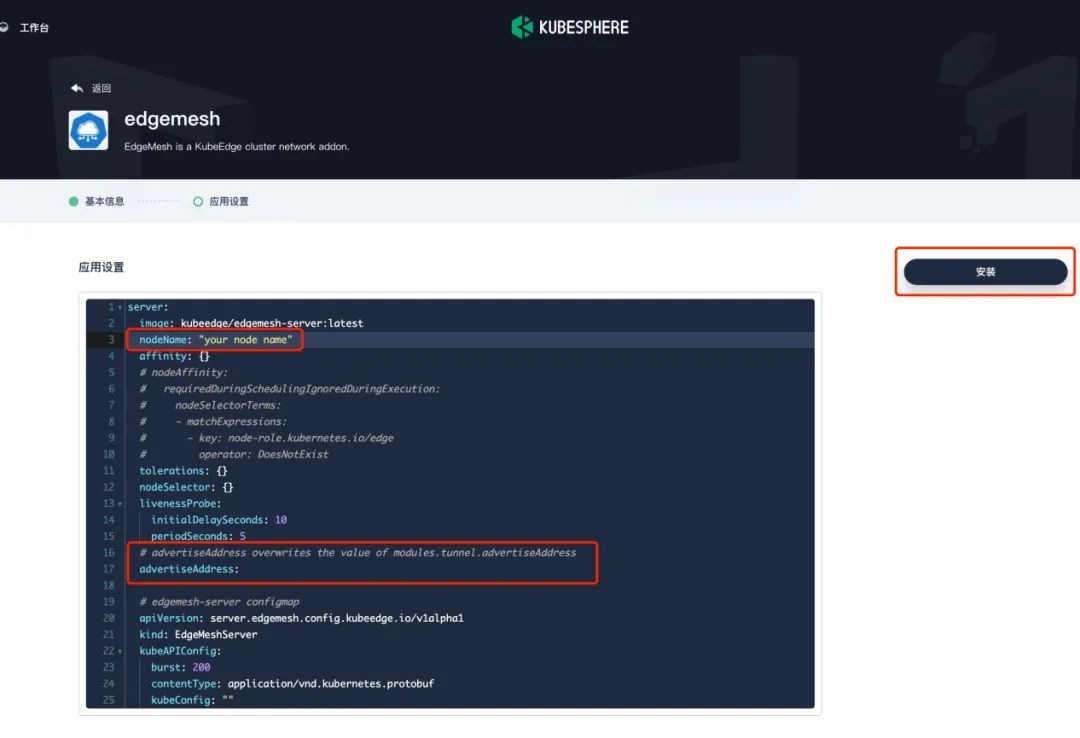Click the image: kubeedge/edgemesh-server:latest line
Viewport: 1080px width, 738px height.
[251, 323]
